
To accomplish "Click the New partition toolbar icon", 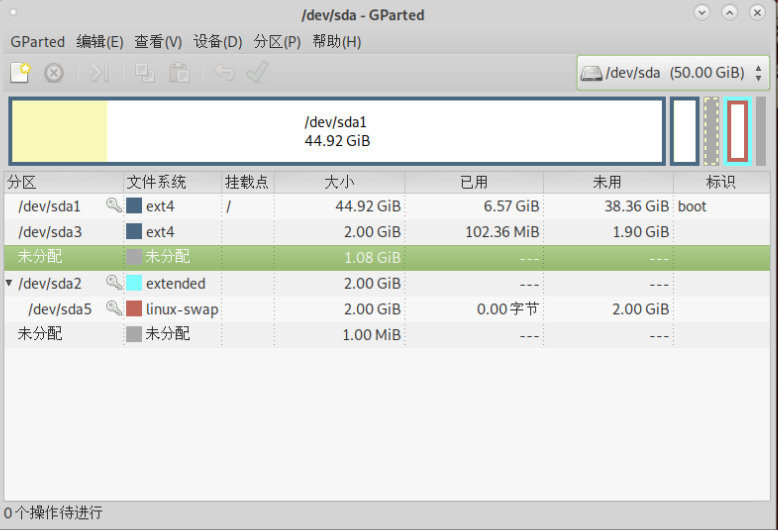I will pos(20,73).
